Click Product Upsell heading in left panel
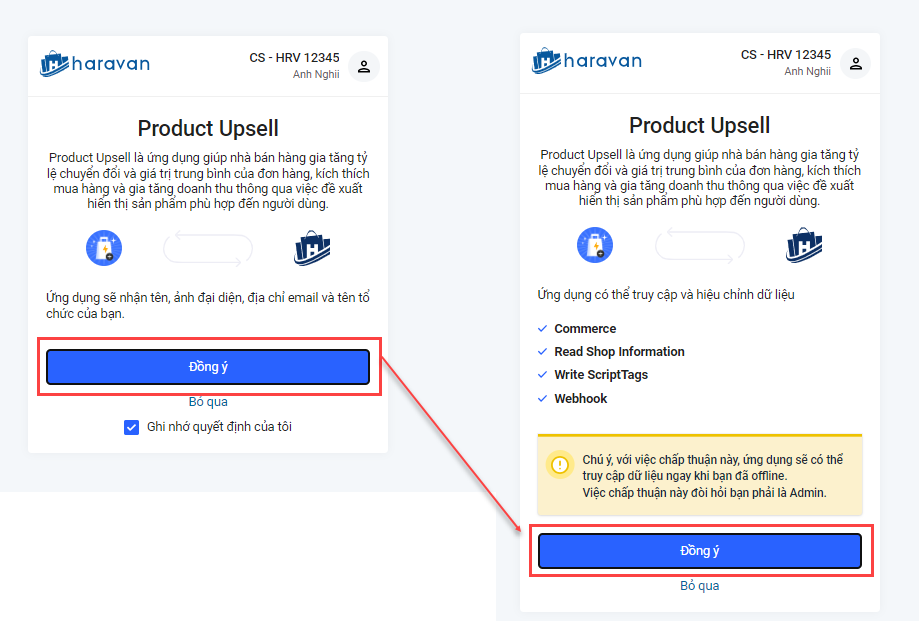Viewport: 919px width, 621px height. 208,128
